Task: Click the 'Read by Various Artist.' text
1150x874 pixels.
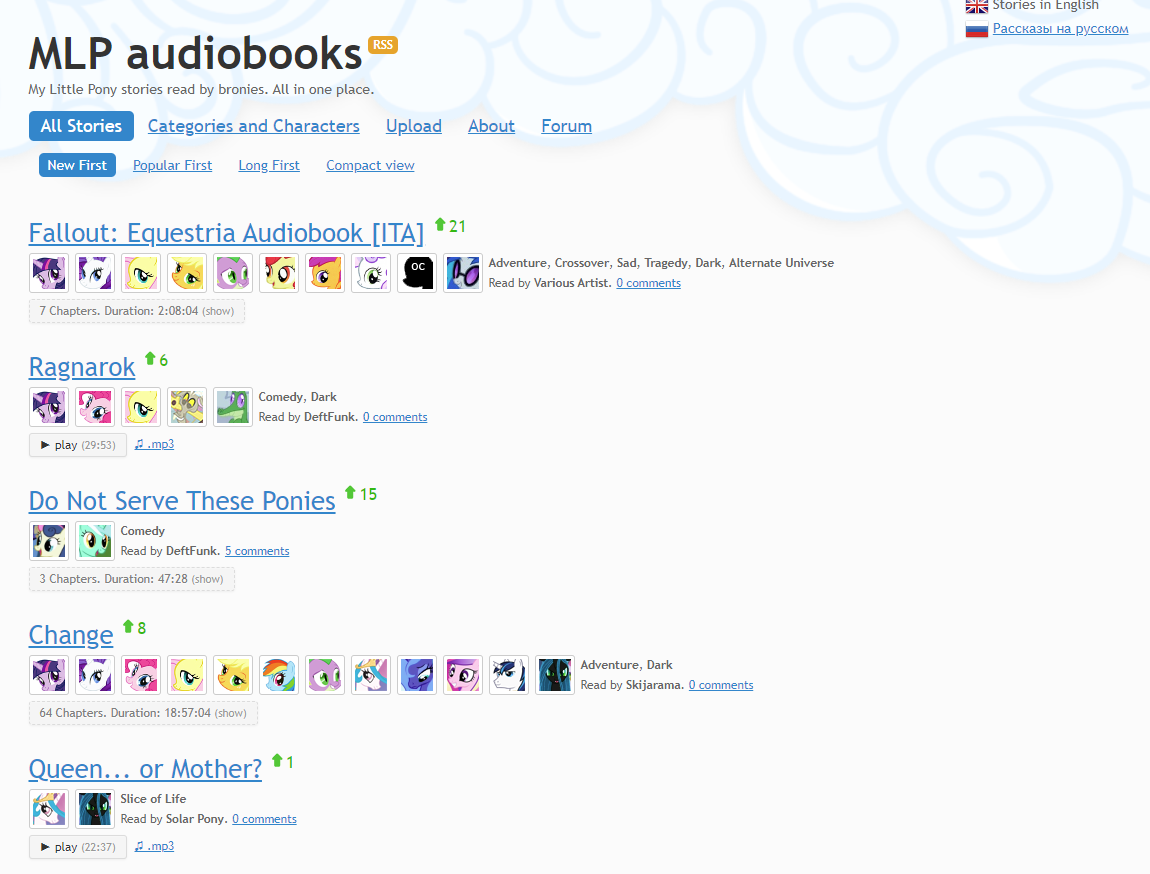Action: (x=550, y=283)
